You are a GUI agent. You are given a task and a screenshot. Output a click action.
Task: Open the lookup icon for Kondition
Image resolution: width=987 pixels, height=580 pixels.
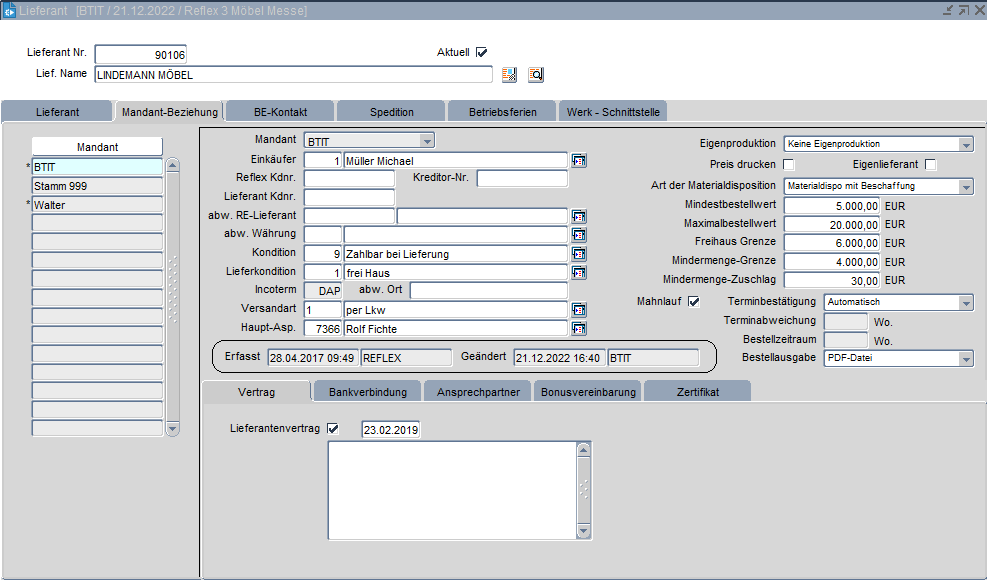tap(578, 254)
